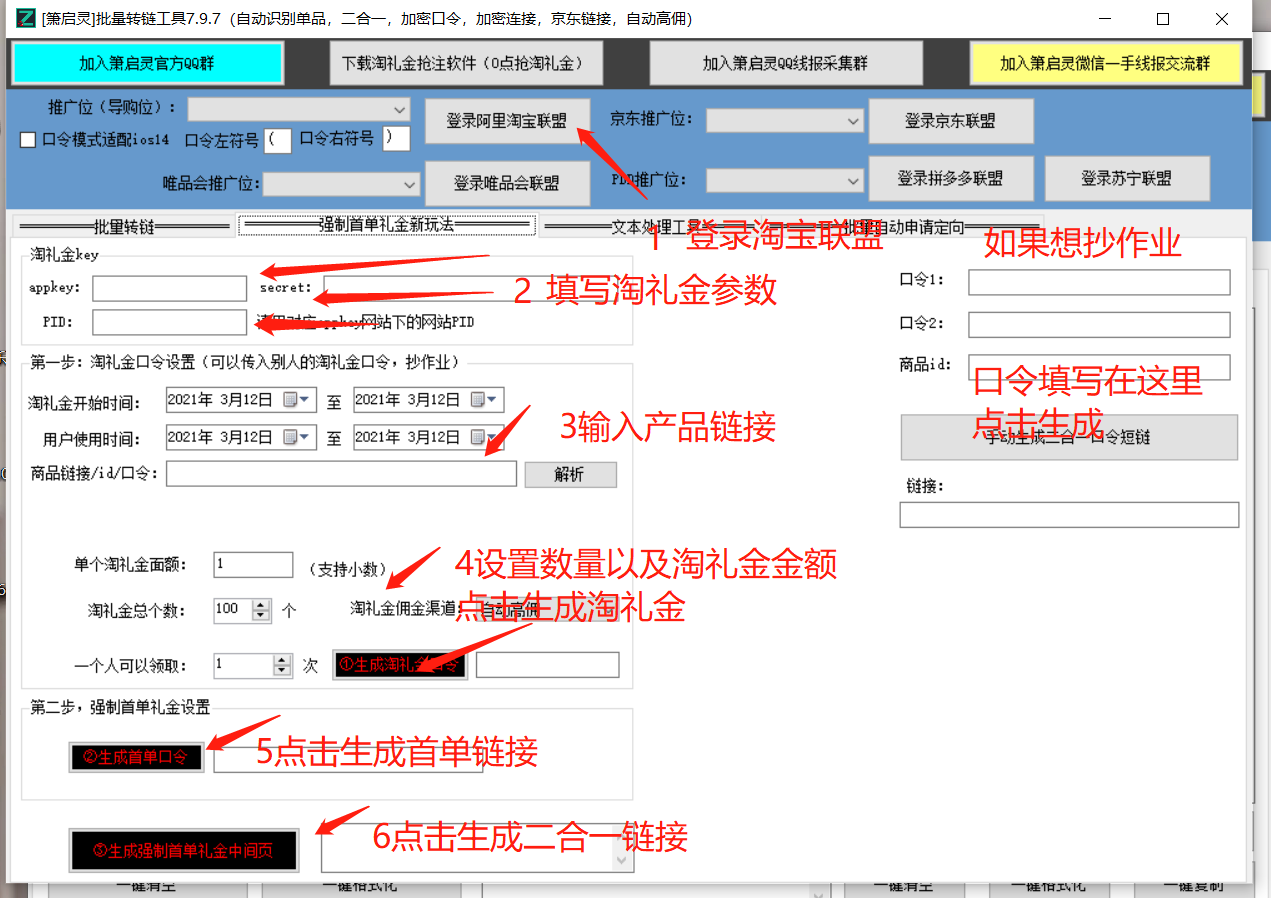
Task: Click the 淘礼金总个数 value showing 100
Action: [233, 609]
